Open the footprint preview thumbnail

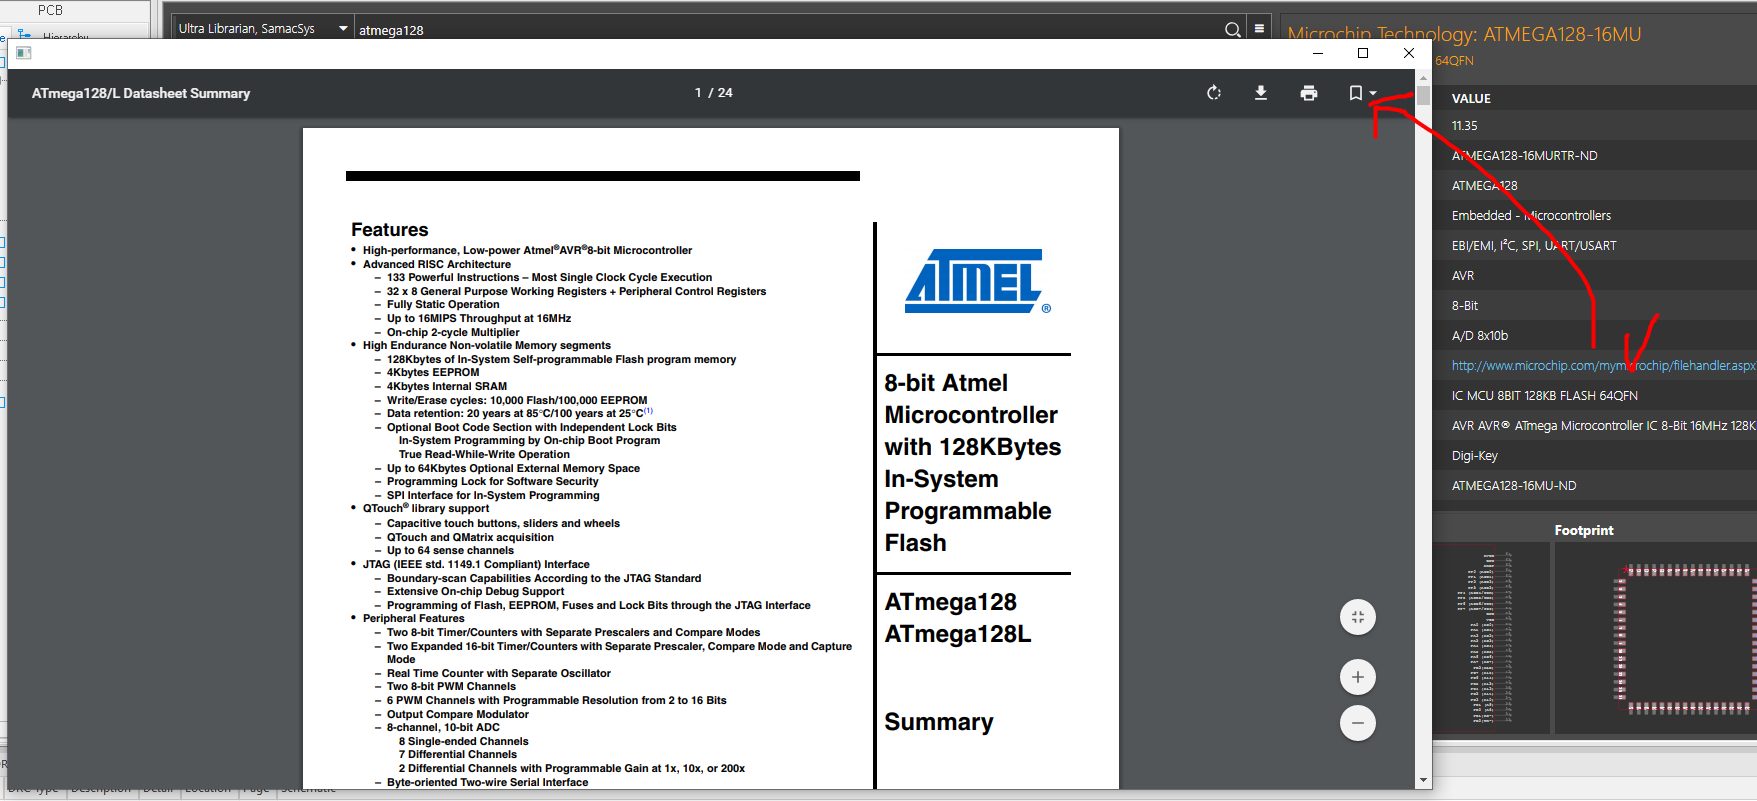pos(1657,637)
